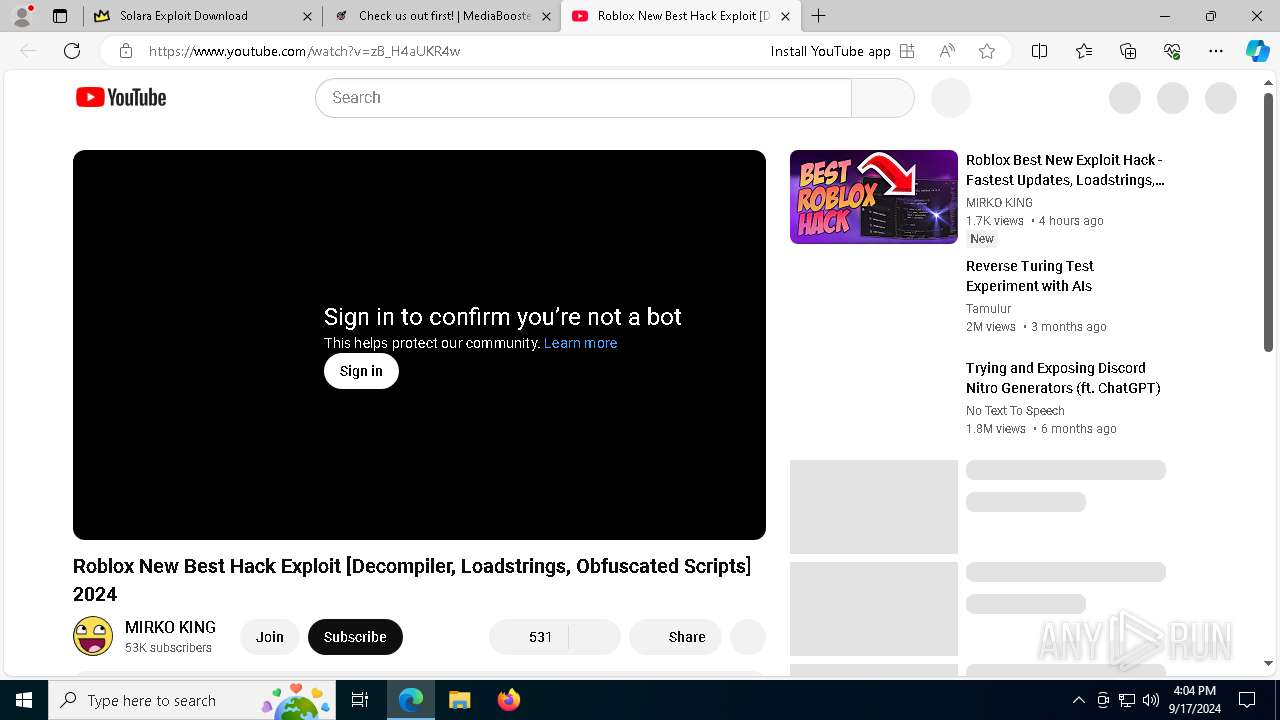Refresh the page with the reload icon
This screenshot has height=720, width=1280.
click(x=72, y=51)
